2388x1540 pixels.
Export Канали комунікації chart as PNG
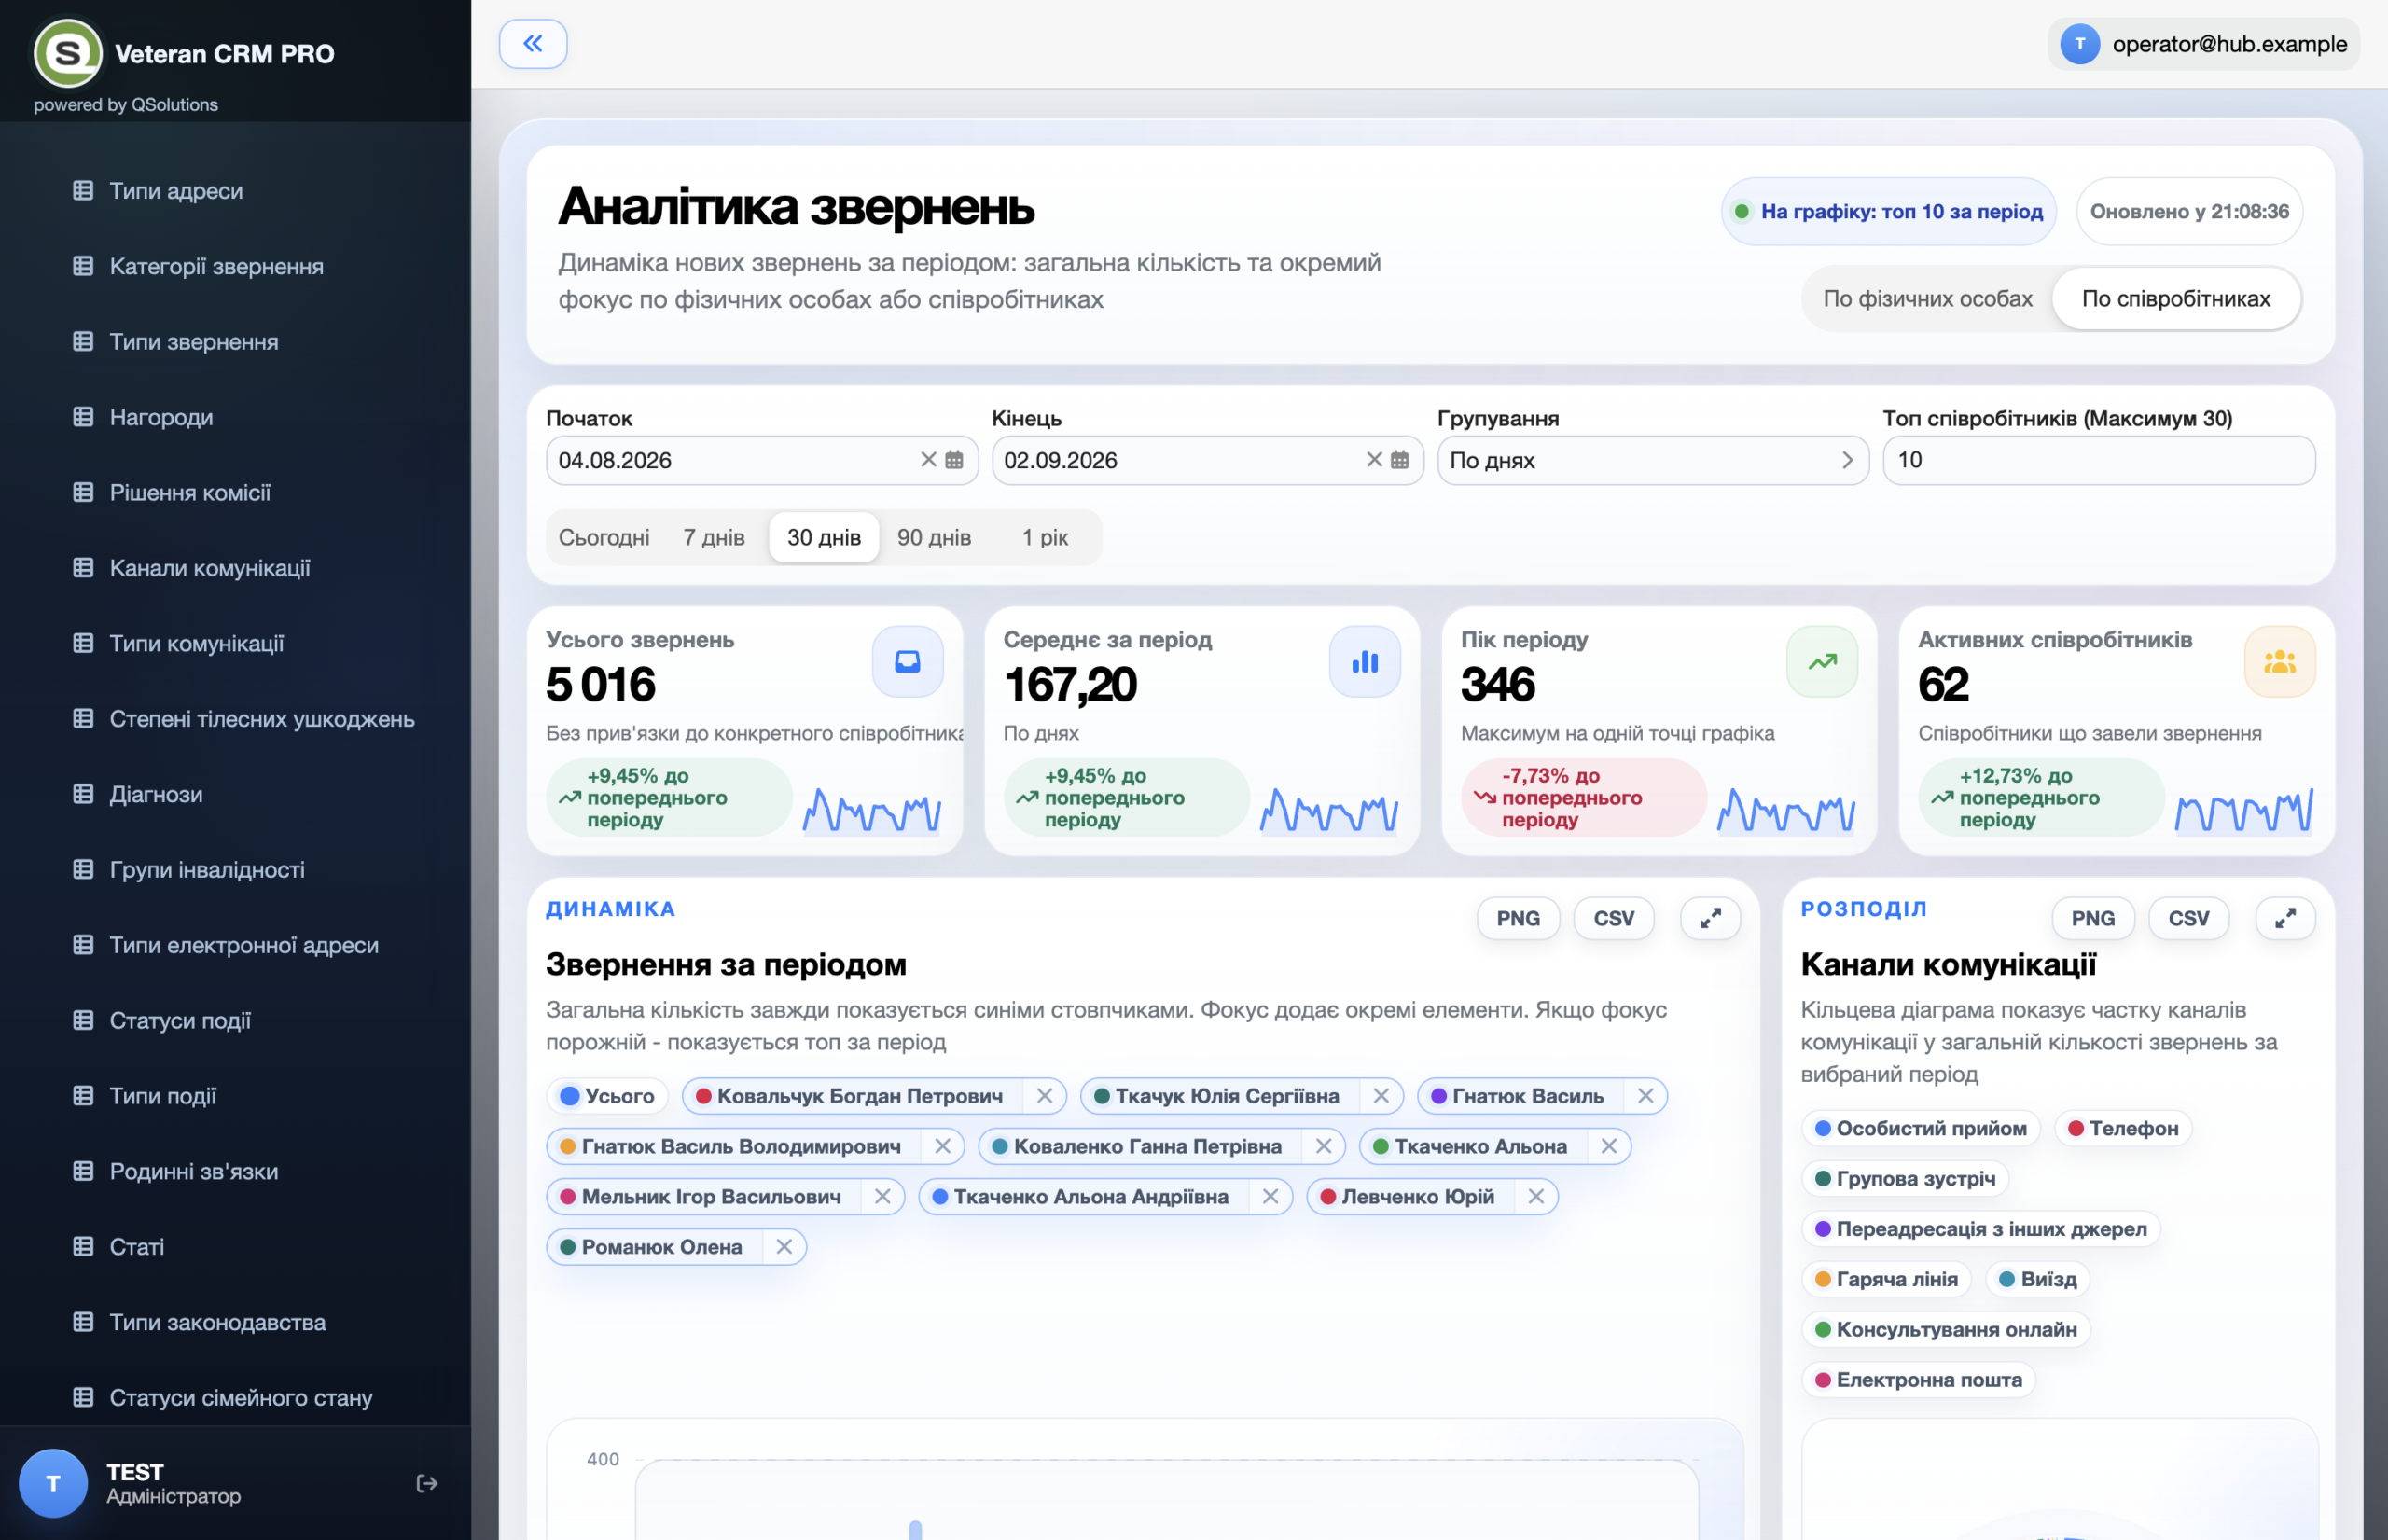[2092, 918]
